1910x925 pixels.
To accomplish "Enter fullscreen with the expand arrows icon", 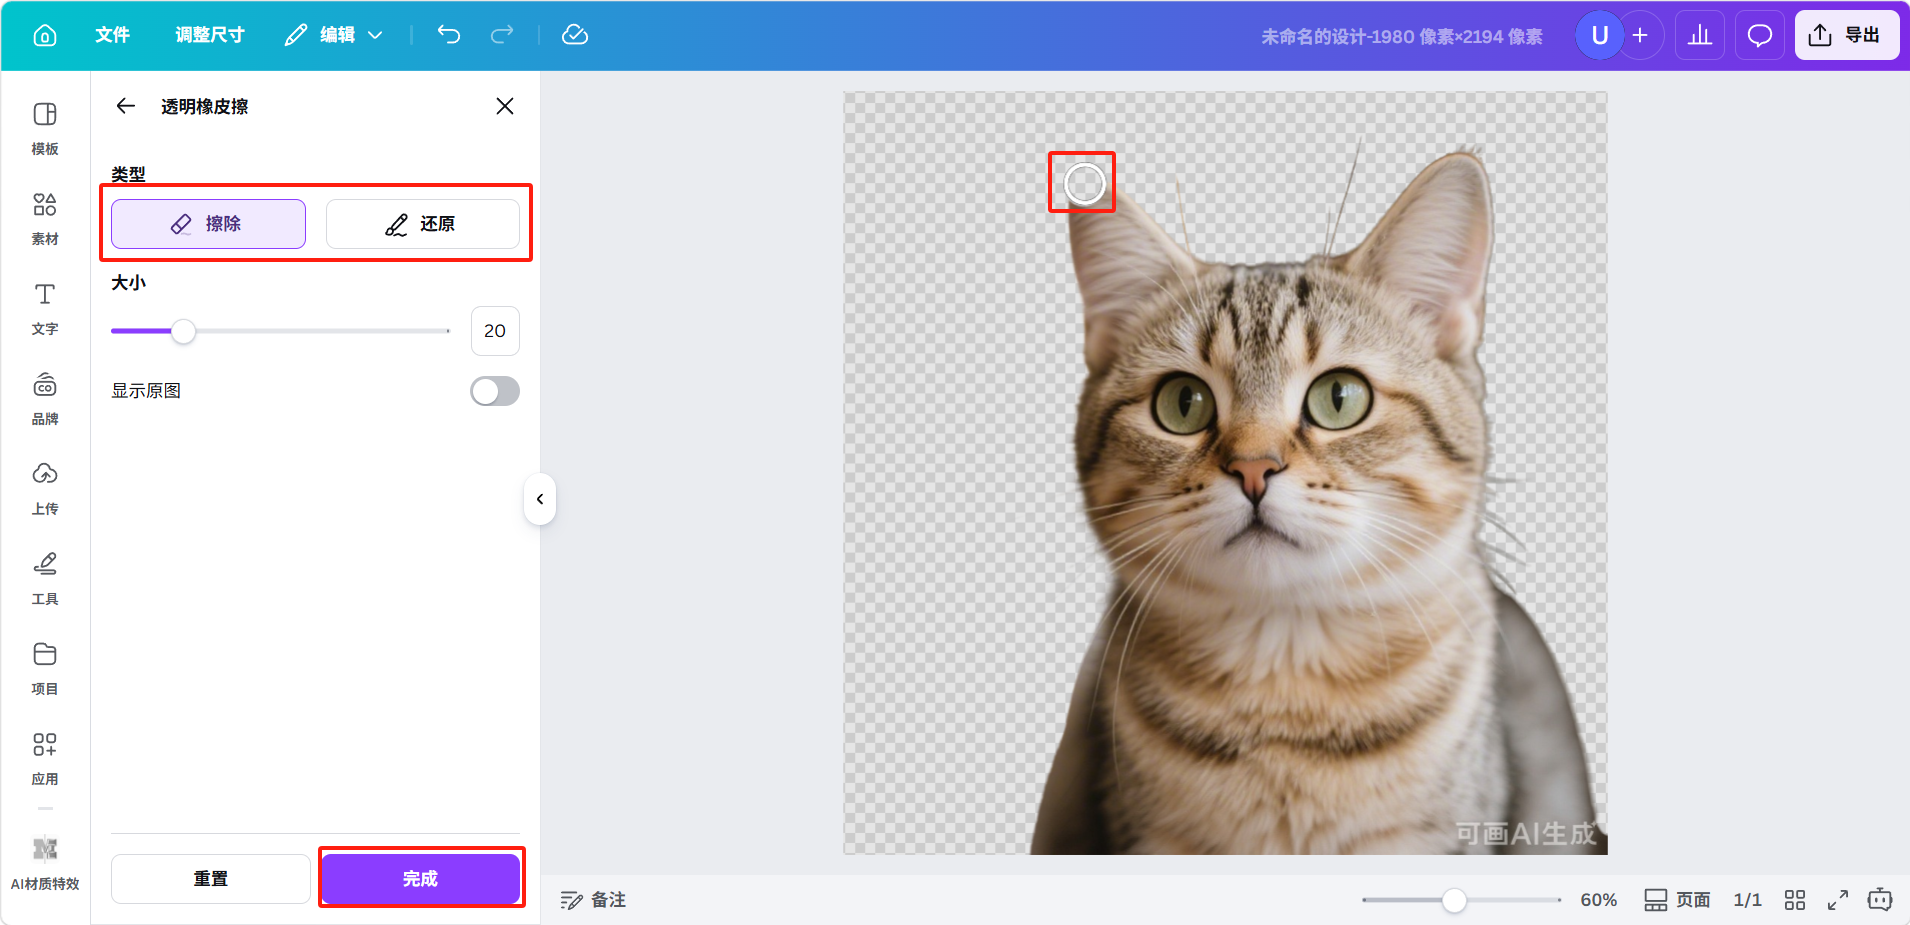I will (x=1838, y=900).
